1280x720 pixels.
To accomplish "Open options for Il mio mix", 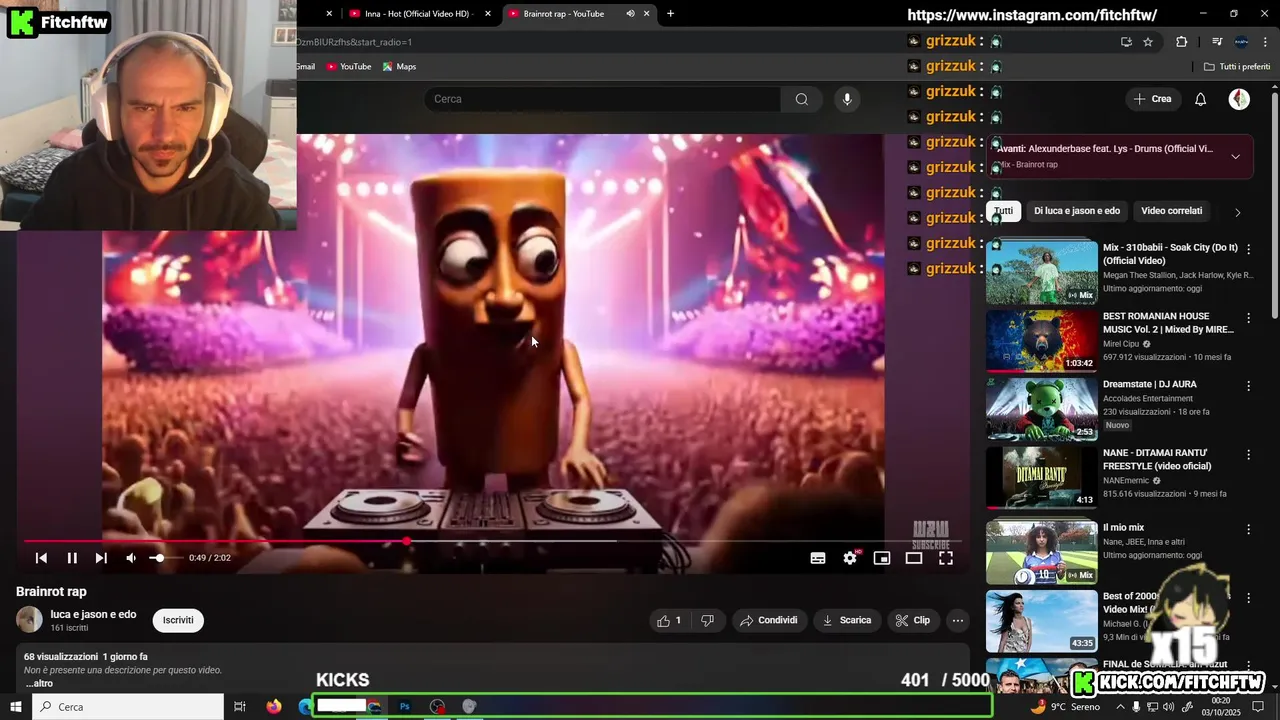I will [x=1248, y=529].
